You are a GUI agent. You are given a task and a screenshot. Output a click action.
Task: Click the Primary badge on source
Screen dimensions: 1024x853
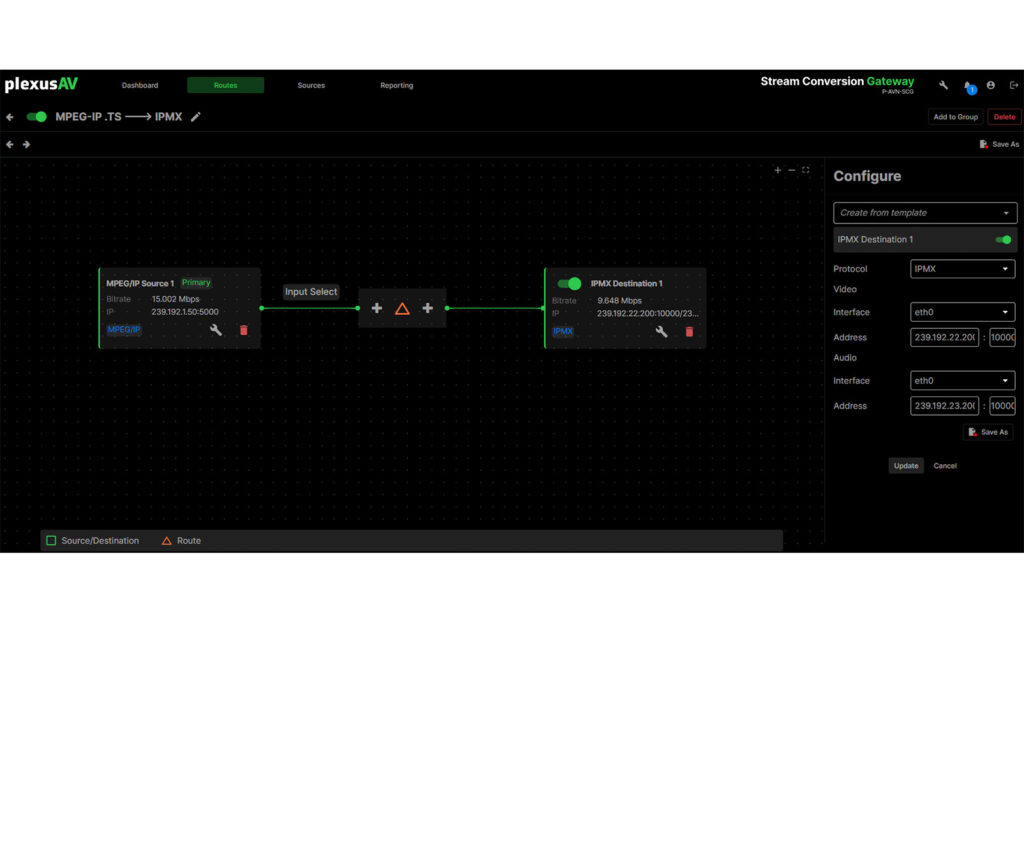[x=196, y=283]
